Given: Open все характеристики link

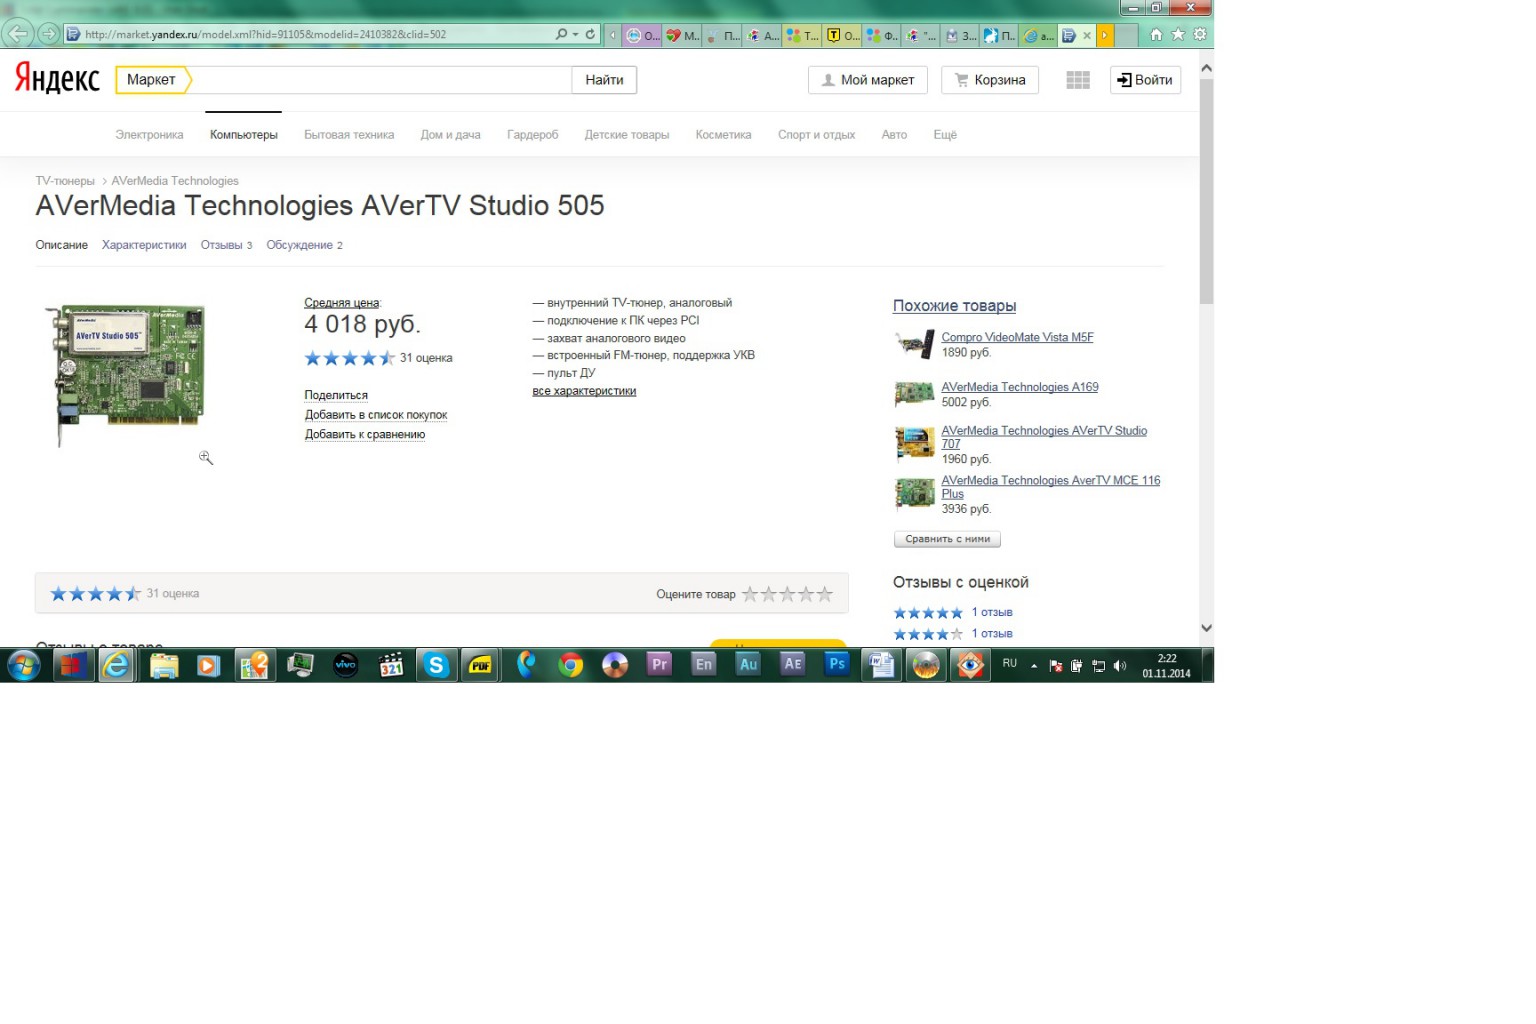Looking at the screenshot, I should click(x=584, y=391).
